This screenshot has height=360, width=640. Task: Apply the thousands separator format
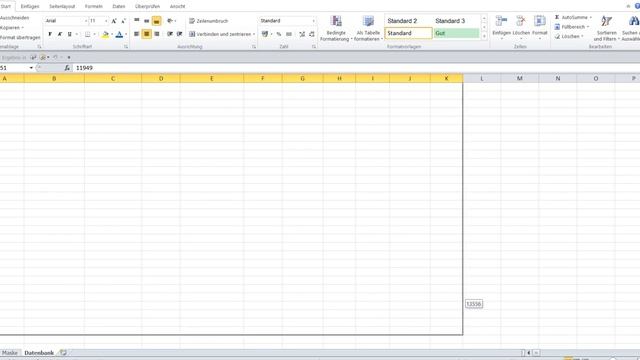click(289, 34)
